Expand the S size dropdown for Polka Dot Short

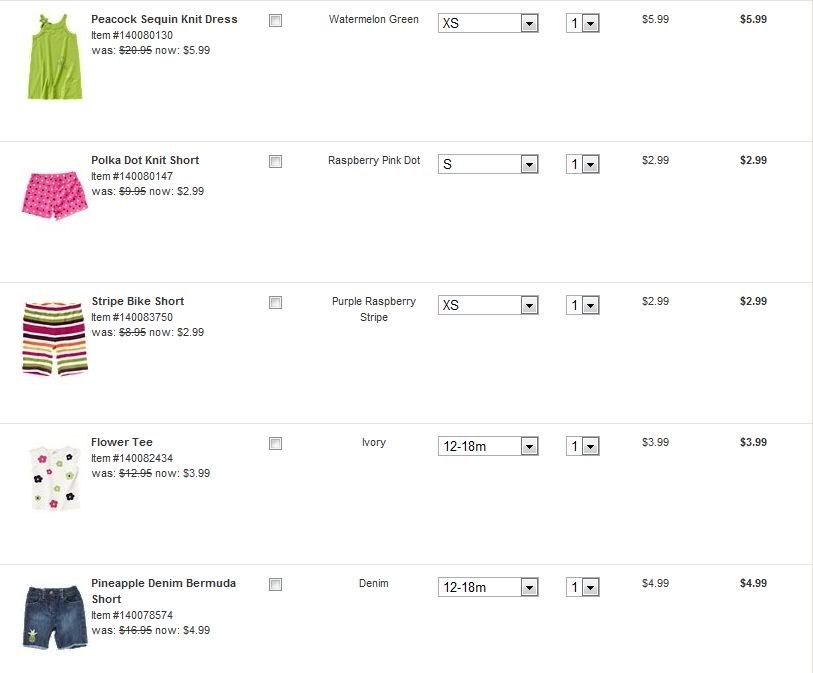tap(488, 164)
